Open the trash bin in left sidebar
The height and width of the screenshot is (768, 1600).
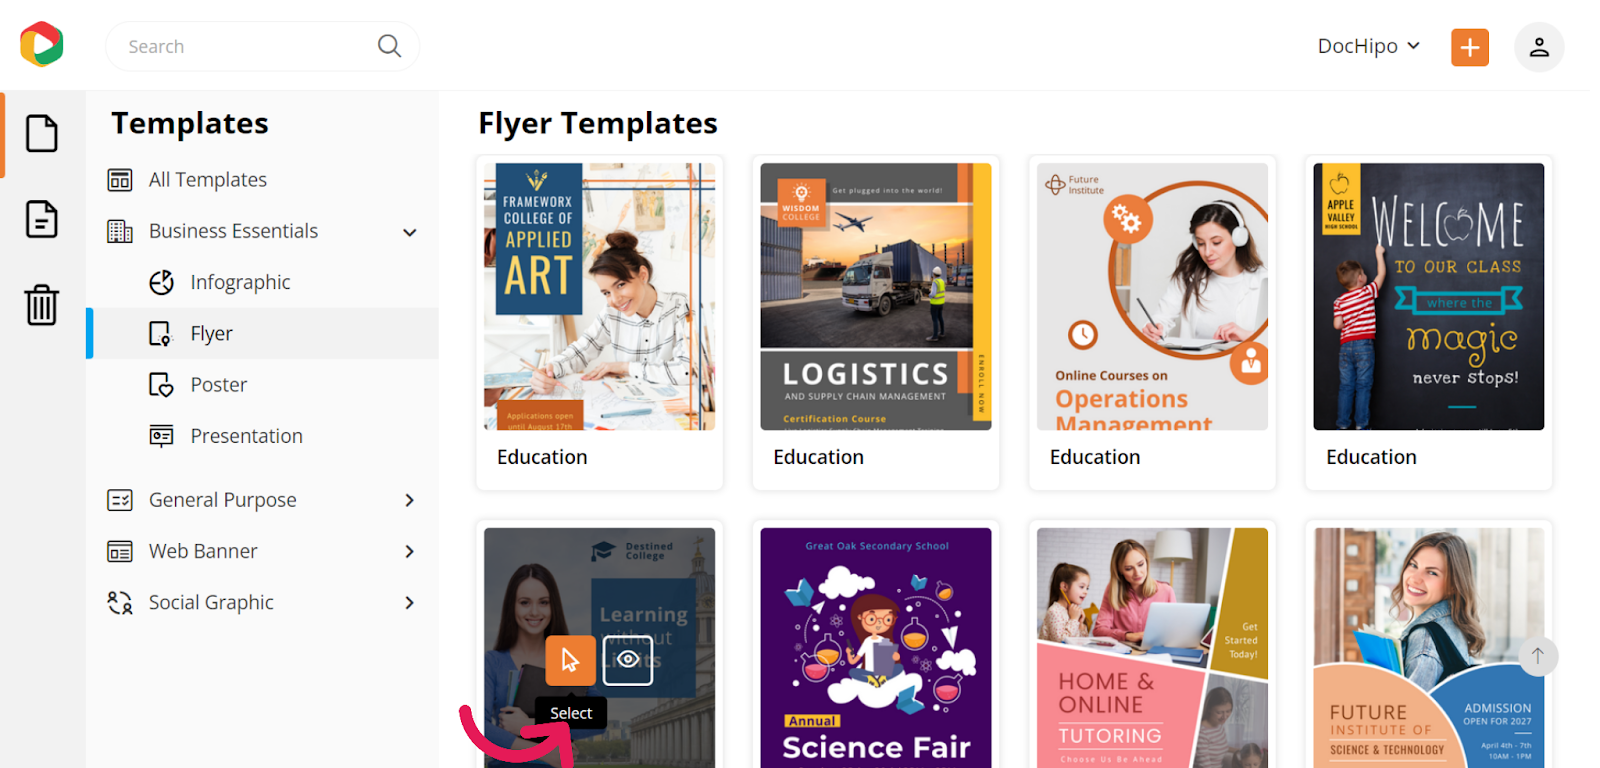(x=41, y=305)
